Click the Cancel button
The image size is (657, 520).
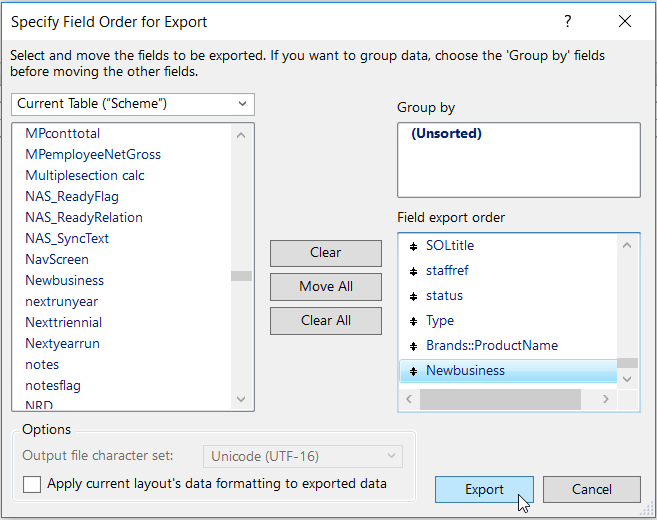click(591, 489)
